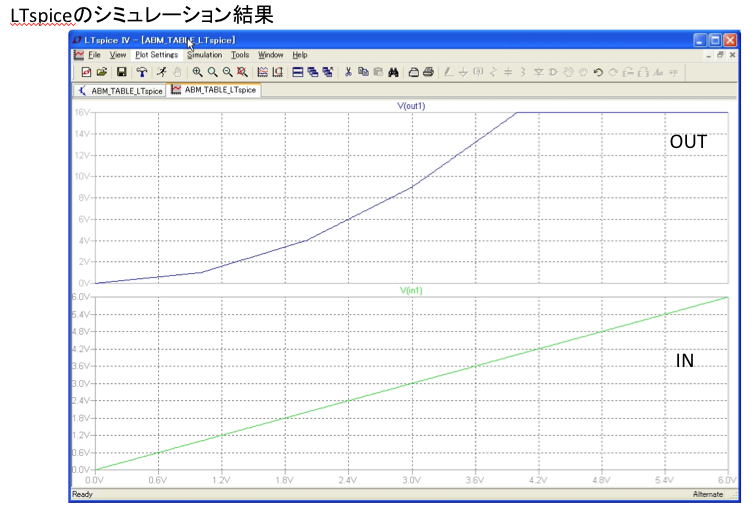756x509 pixels.
Task: Click the Pick Visible Traces waveform icon
Action: [262, 72]
